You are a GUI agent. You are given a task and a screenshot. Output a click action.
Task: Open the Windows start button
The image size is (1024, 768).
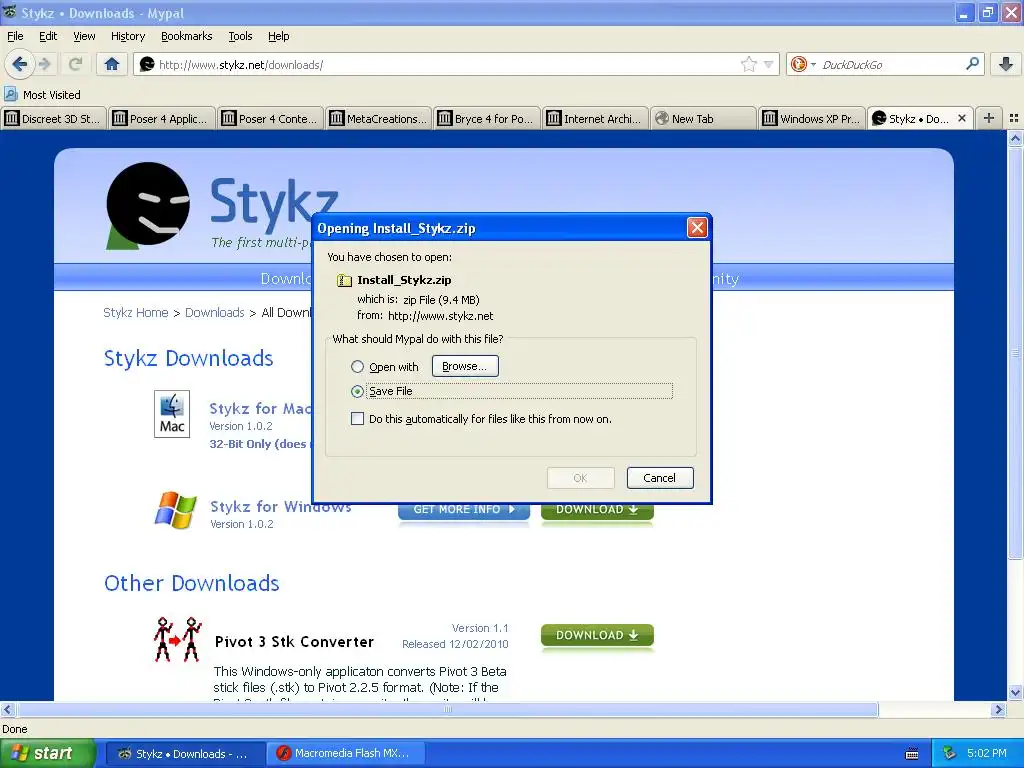click(x=48, y=753)
